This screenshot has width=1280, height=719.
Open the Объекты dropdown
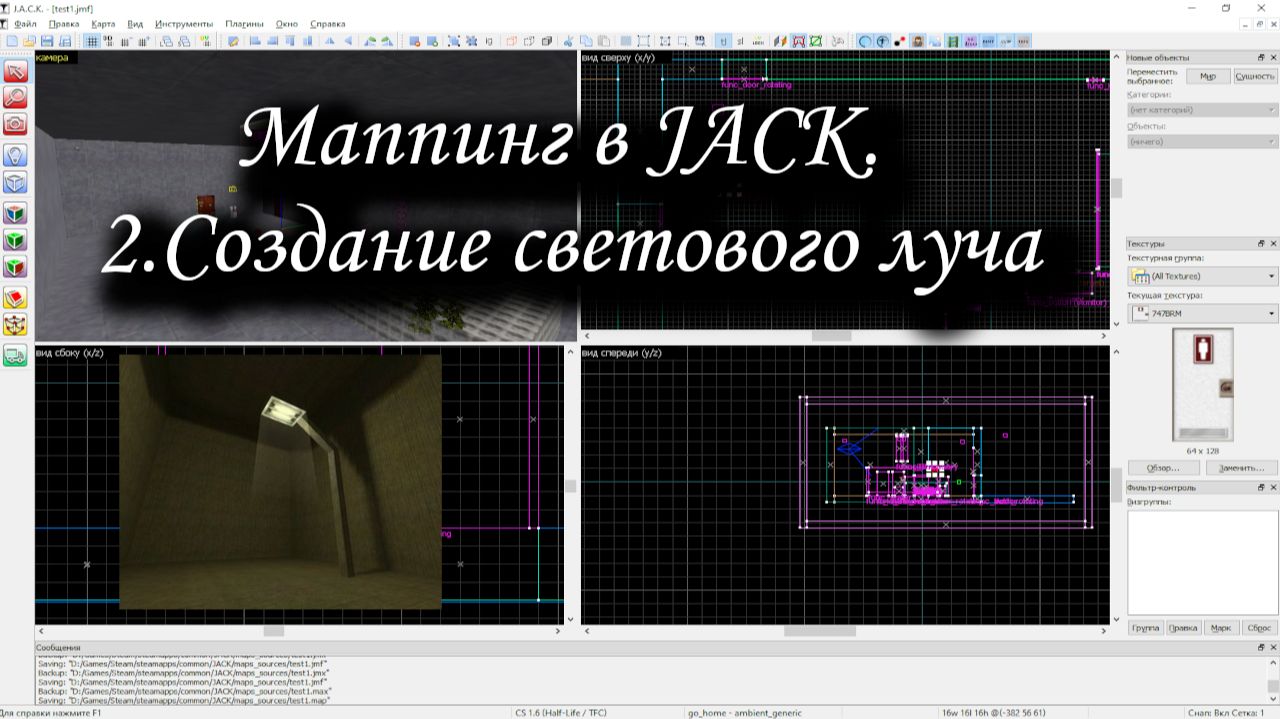click(x=1202, y=142)
